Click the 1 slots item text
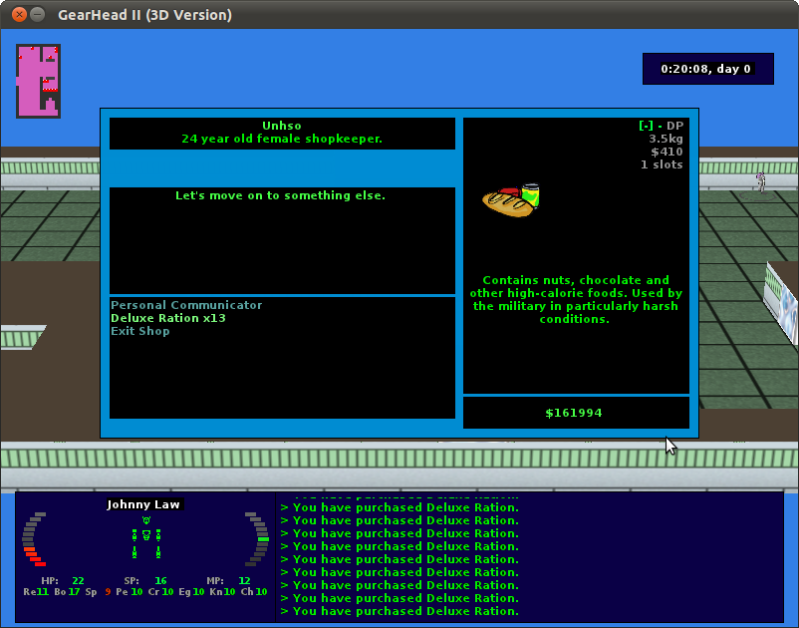 661,165
